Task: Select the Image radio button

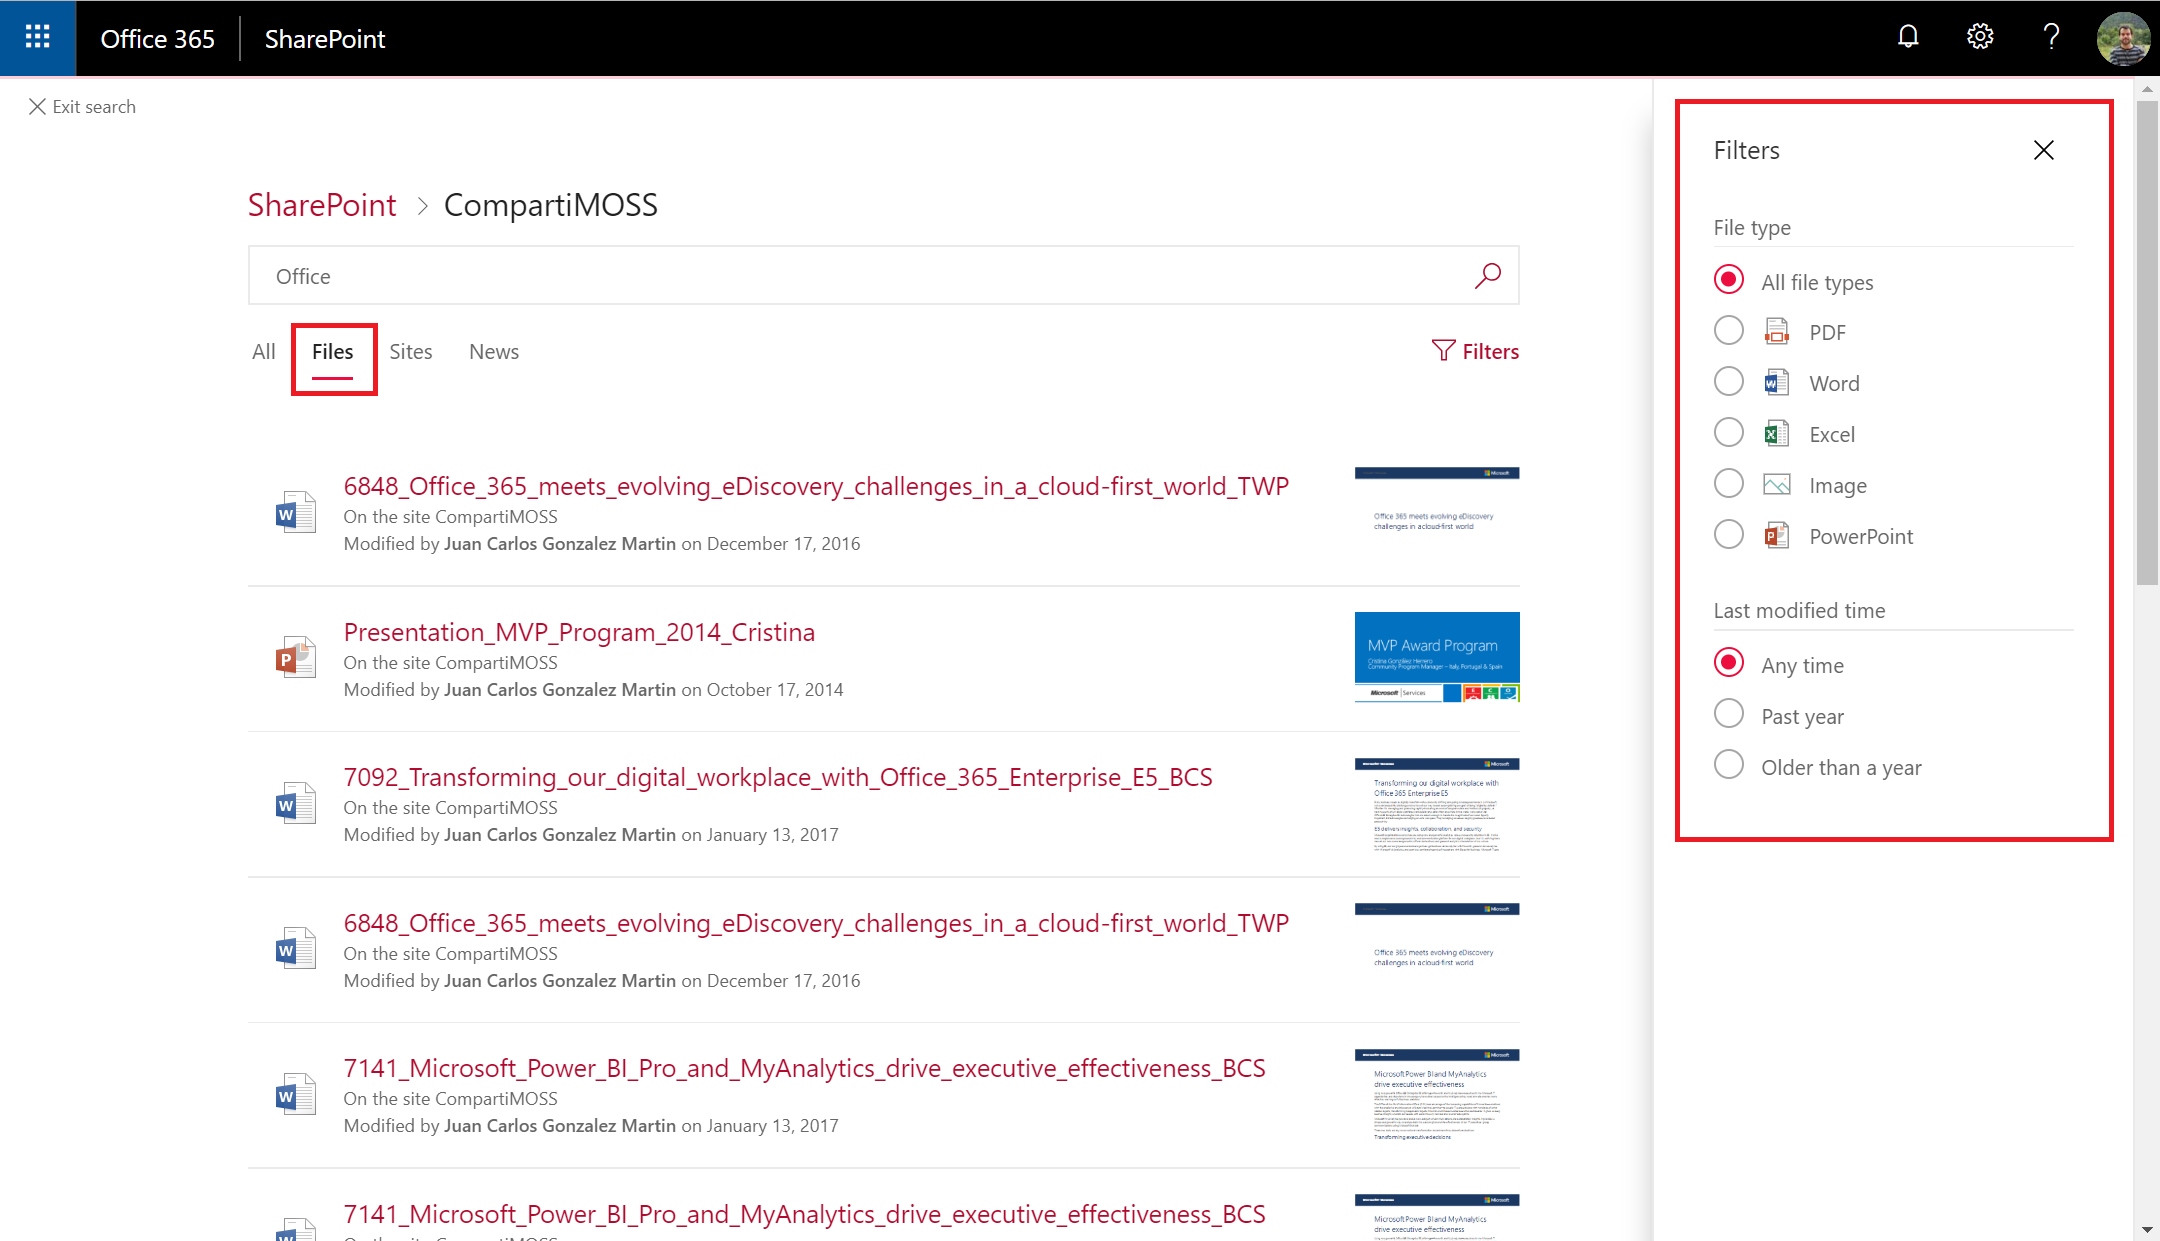Action: (x=1728, y=483)
